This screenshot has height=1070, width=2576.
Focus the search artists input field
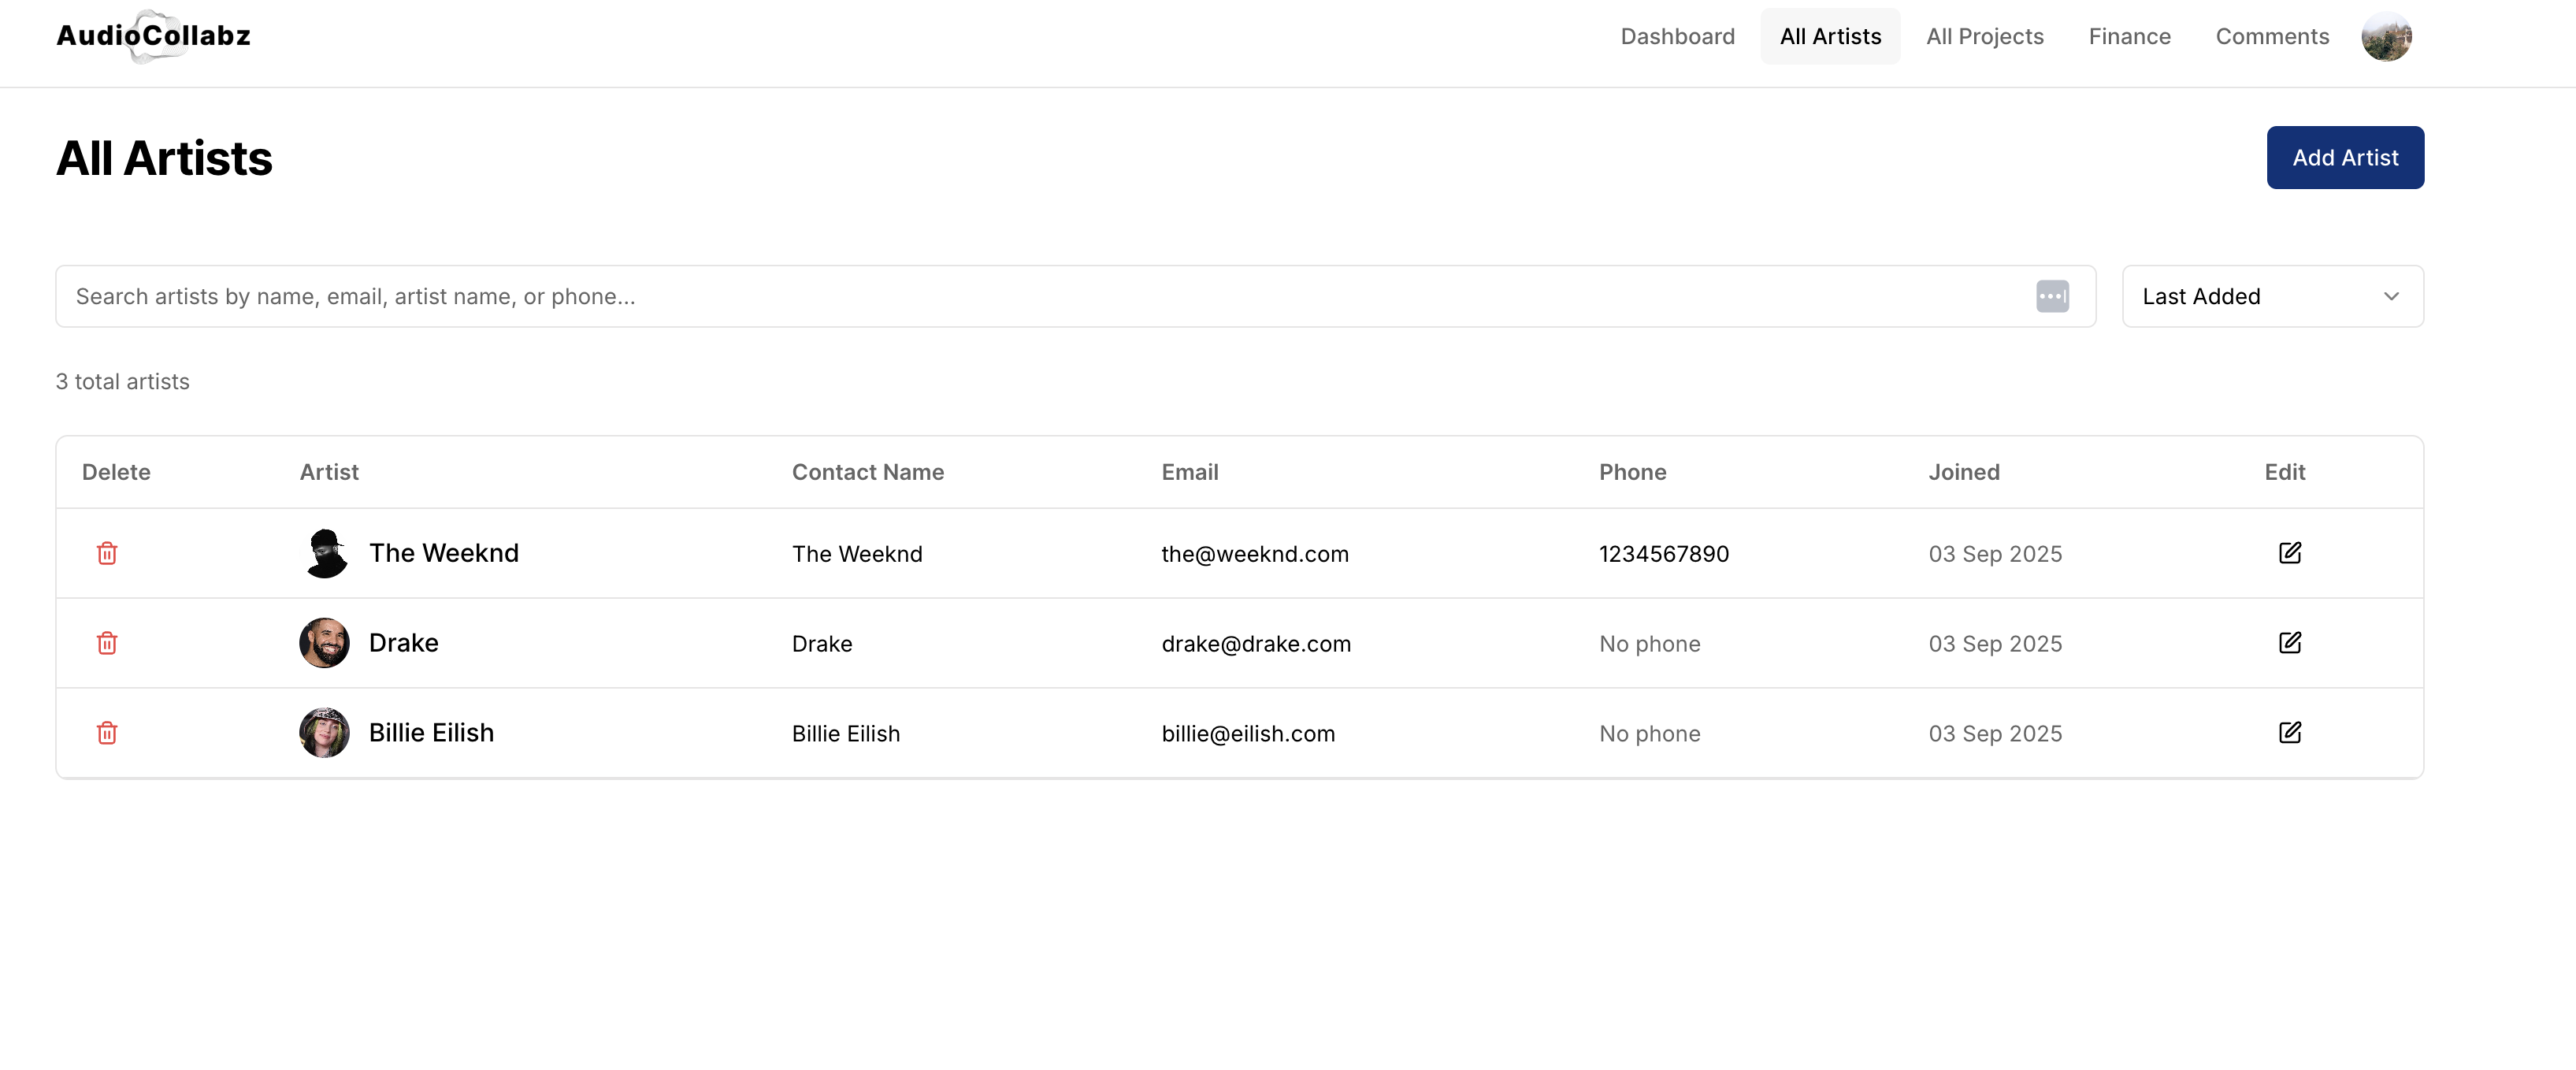[x=1040, y=296]
